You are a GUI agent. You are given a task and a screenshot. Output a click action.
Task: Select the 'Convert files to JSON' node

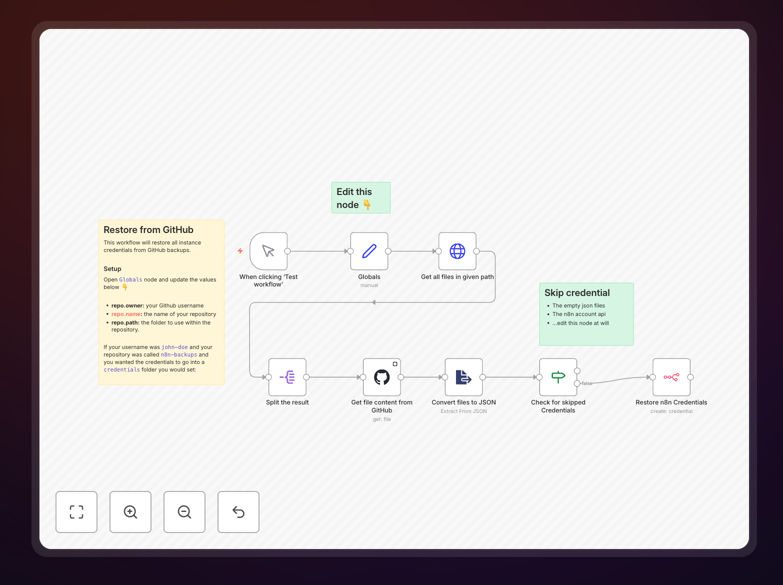point(464,377)
